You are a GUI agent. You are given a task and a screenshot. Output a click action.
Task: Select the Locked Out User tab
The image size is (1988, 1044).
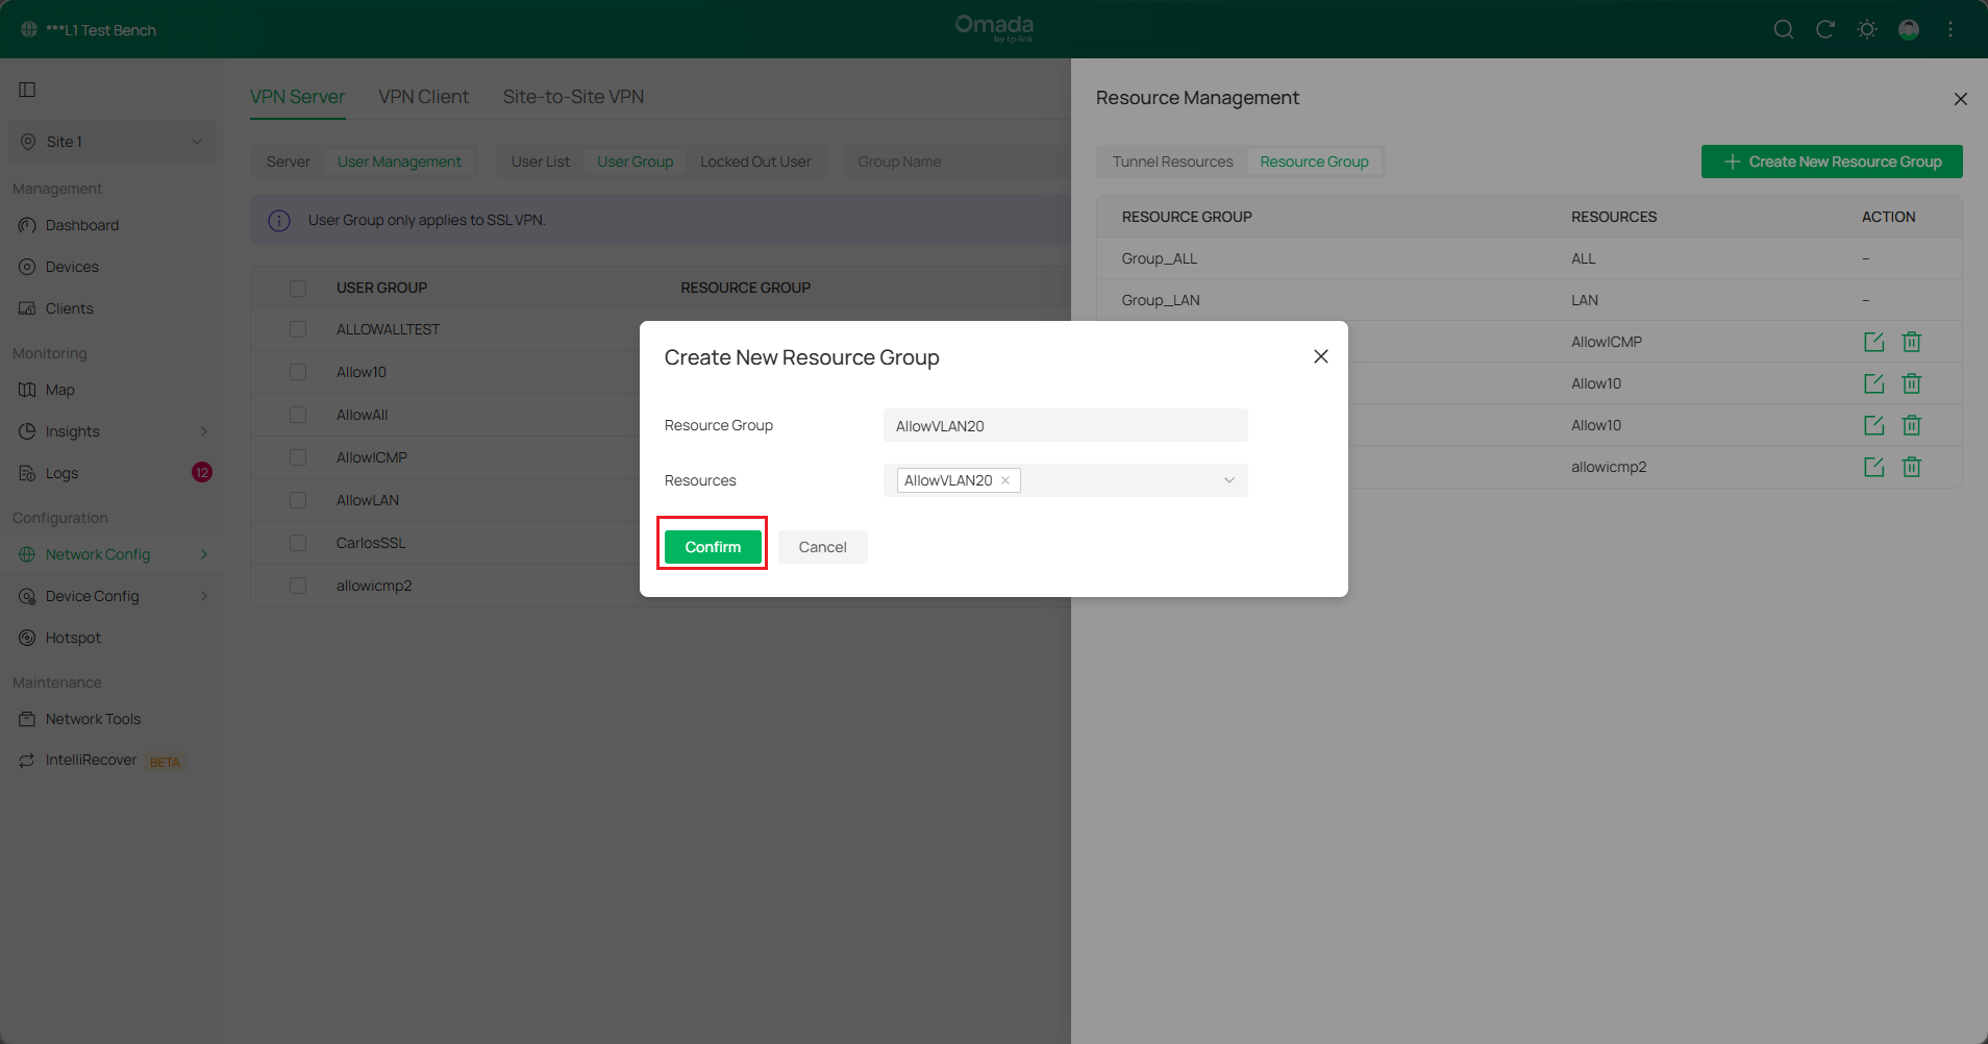tap(755, 162)
